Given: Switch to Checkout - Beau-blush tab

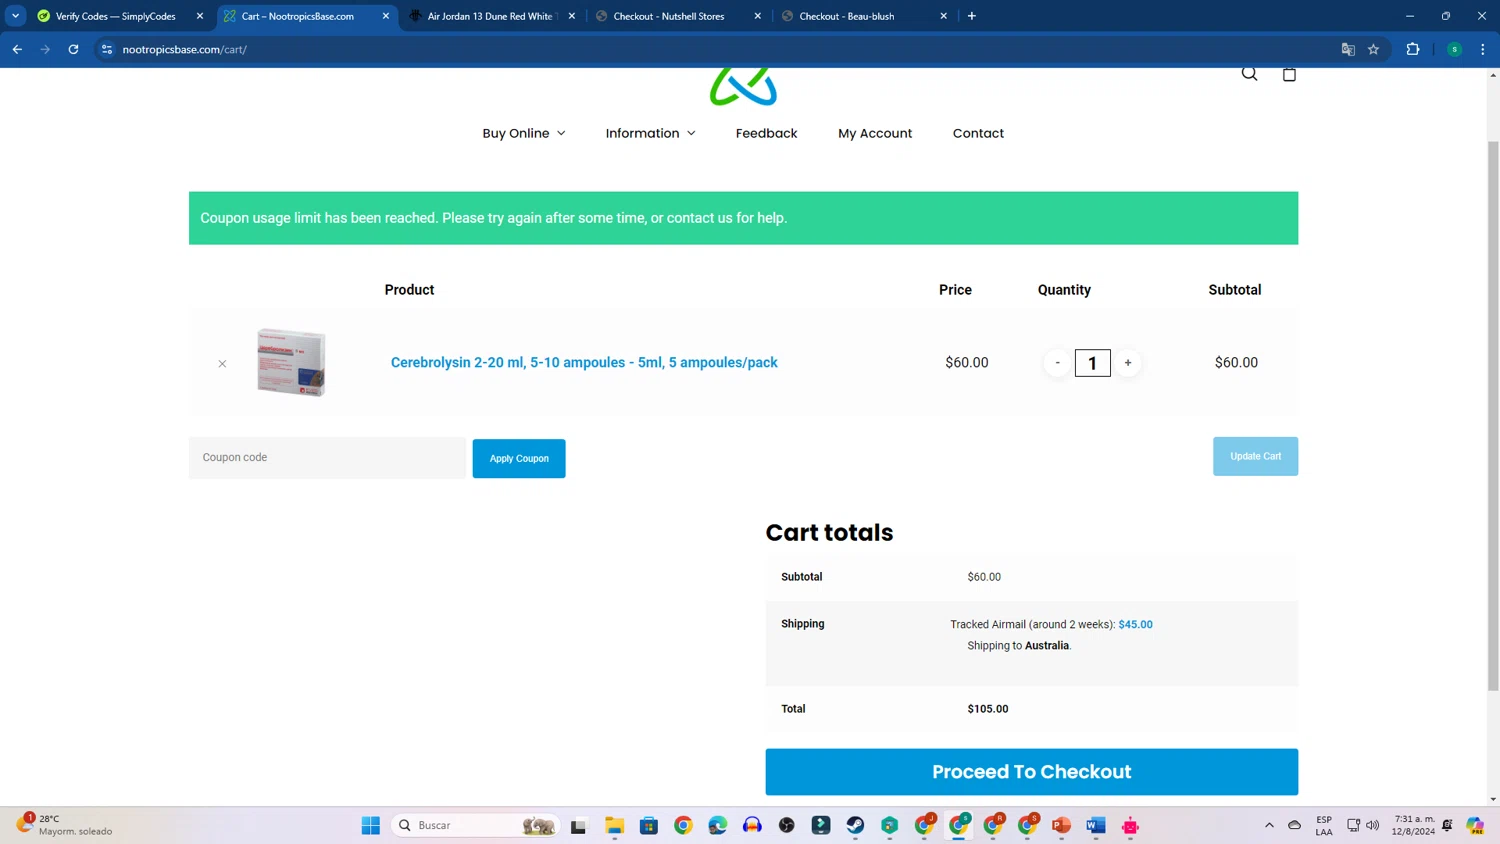Looking at the screenshot, I should (846, 16).
